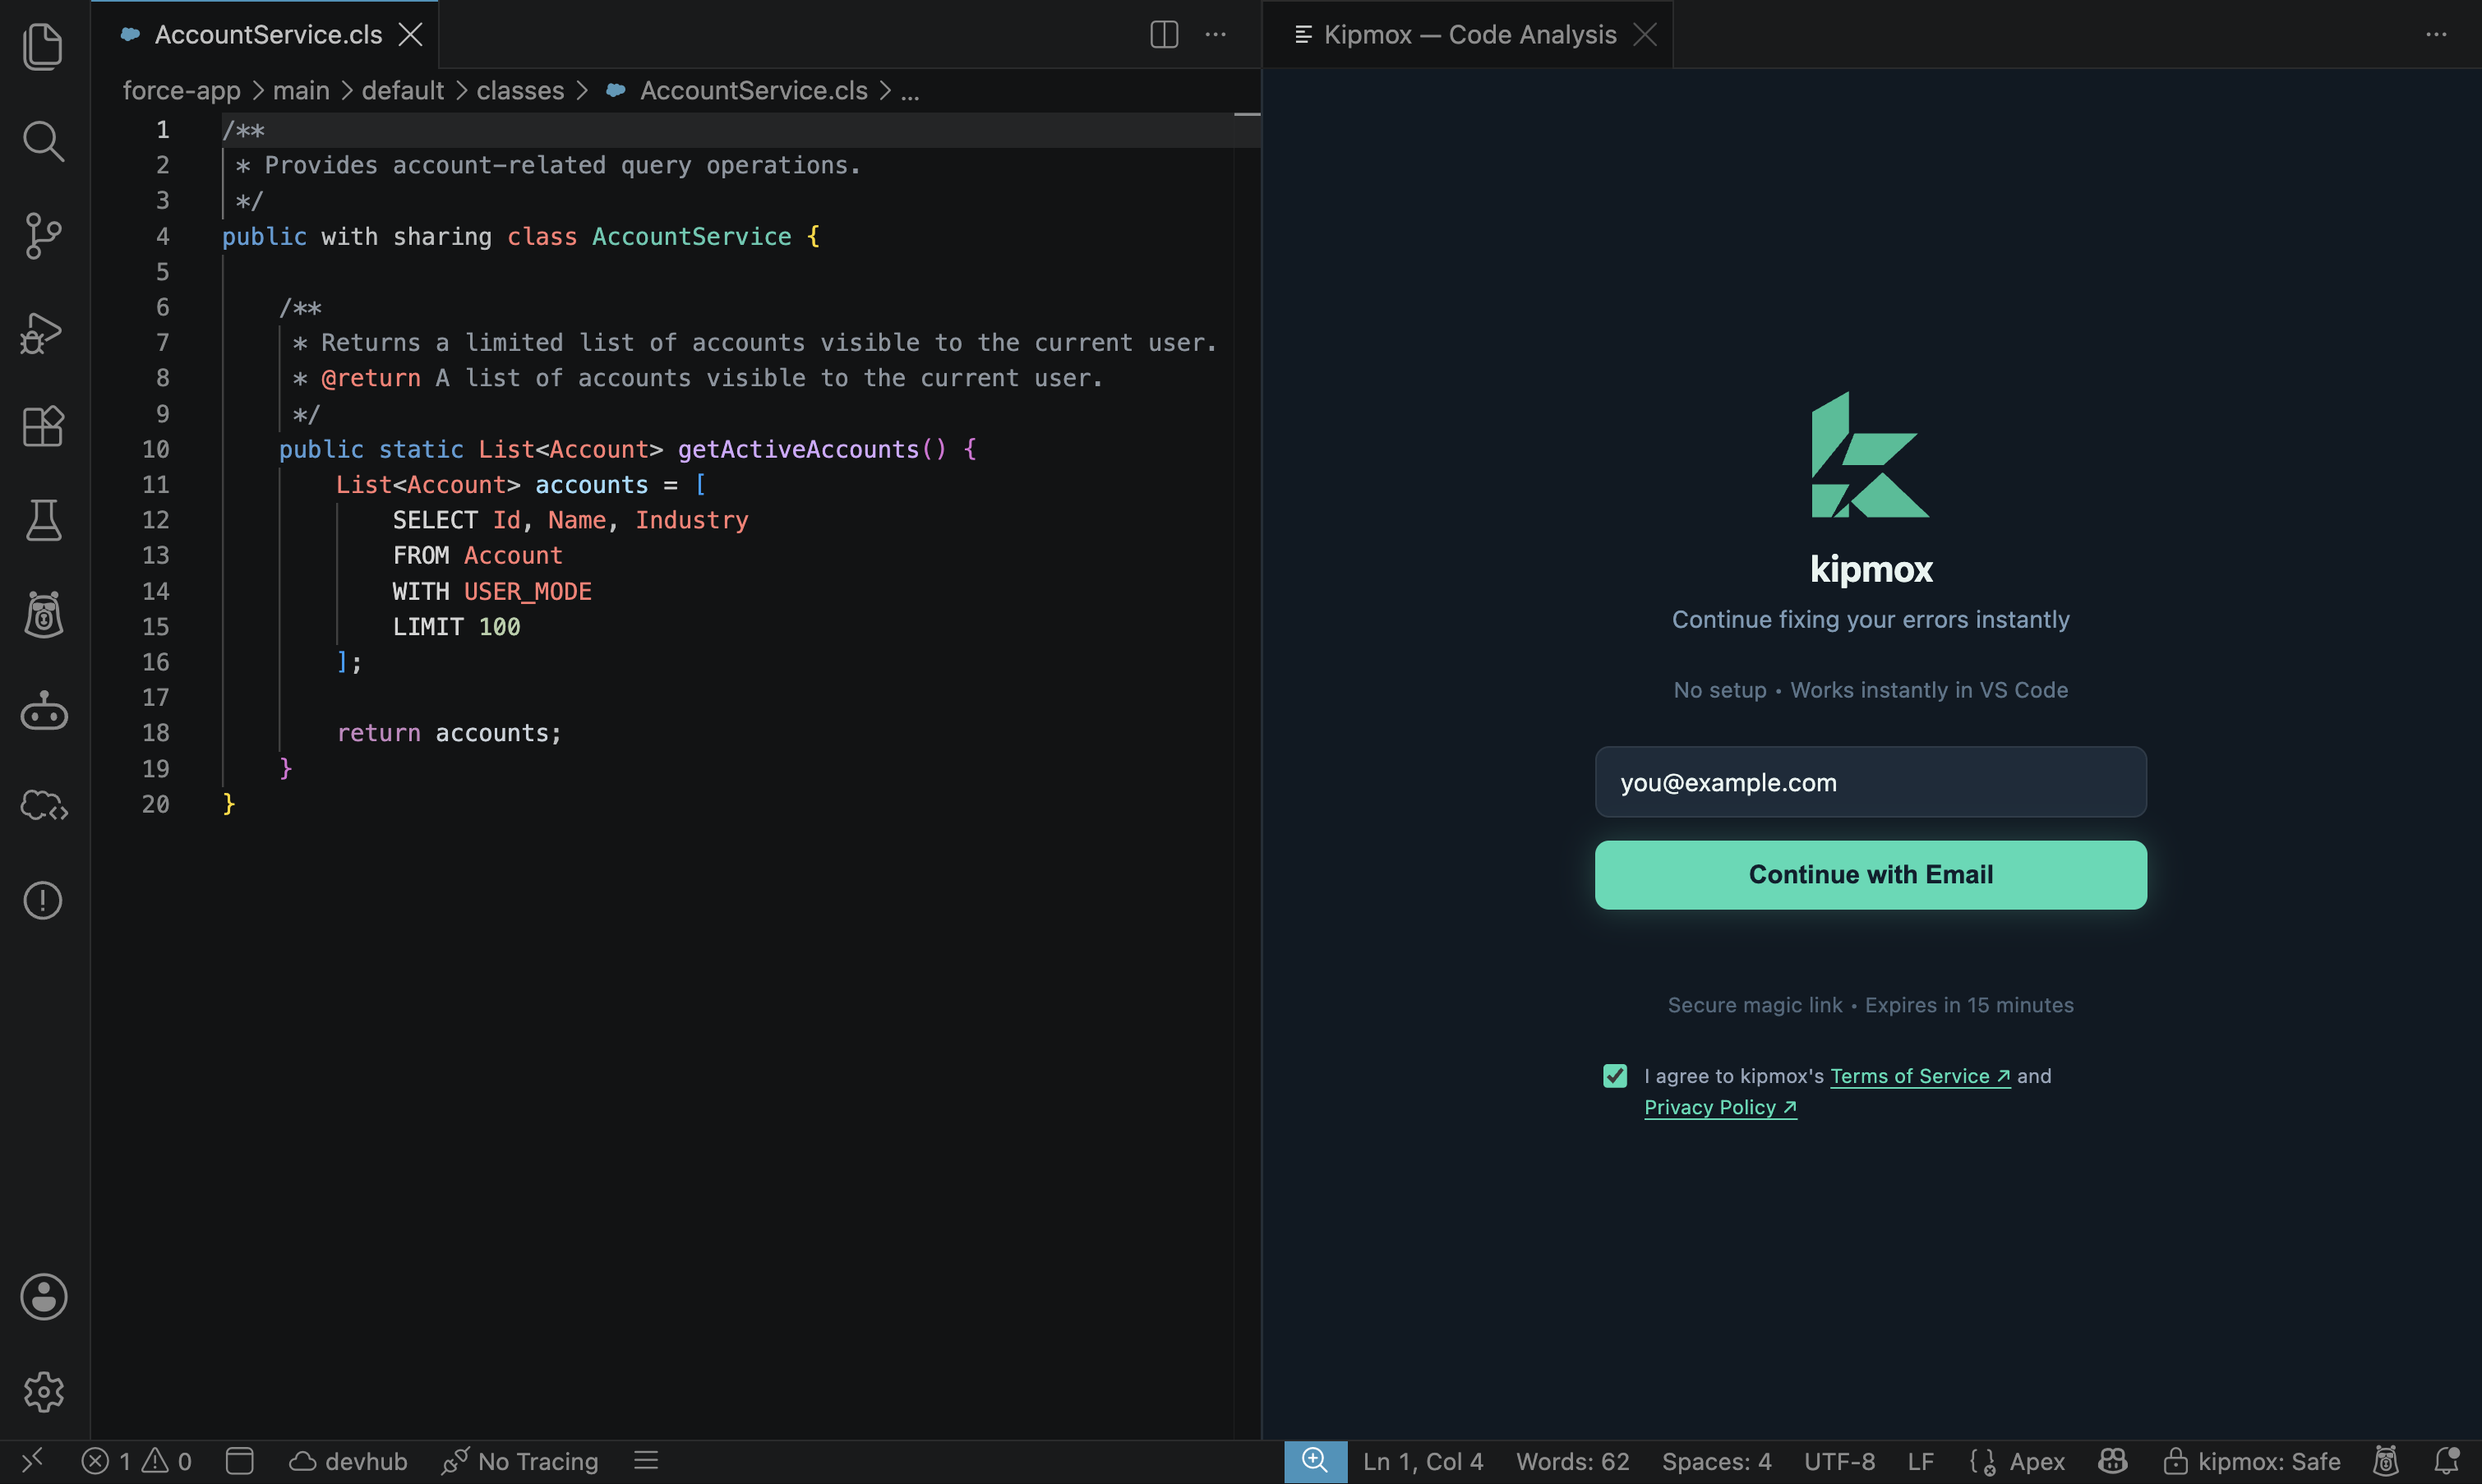Open More Actions for Kipmox panel
This screenshot has width=2482, height=1484.
click(x=2437, y=34)
